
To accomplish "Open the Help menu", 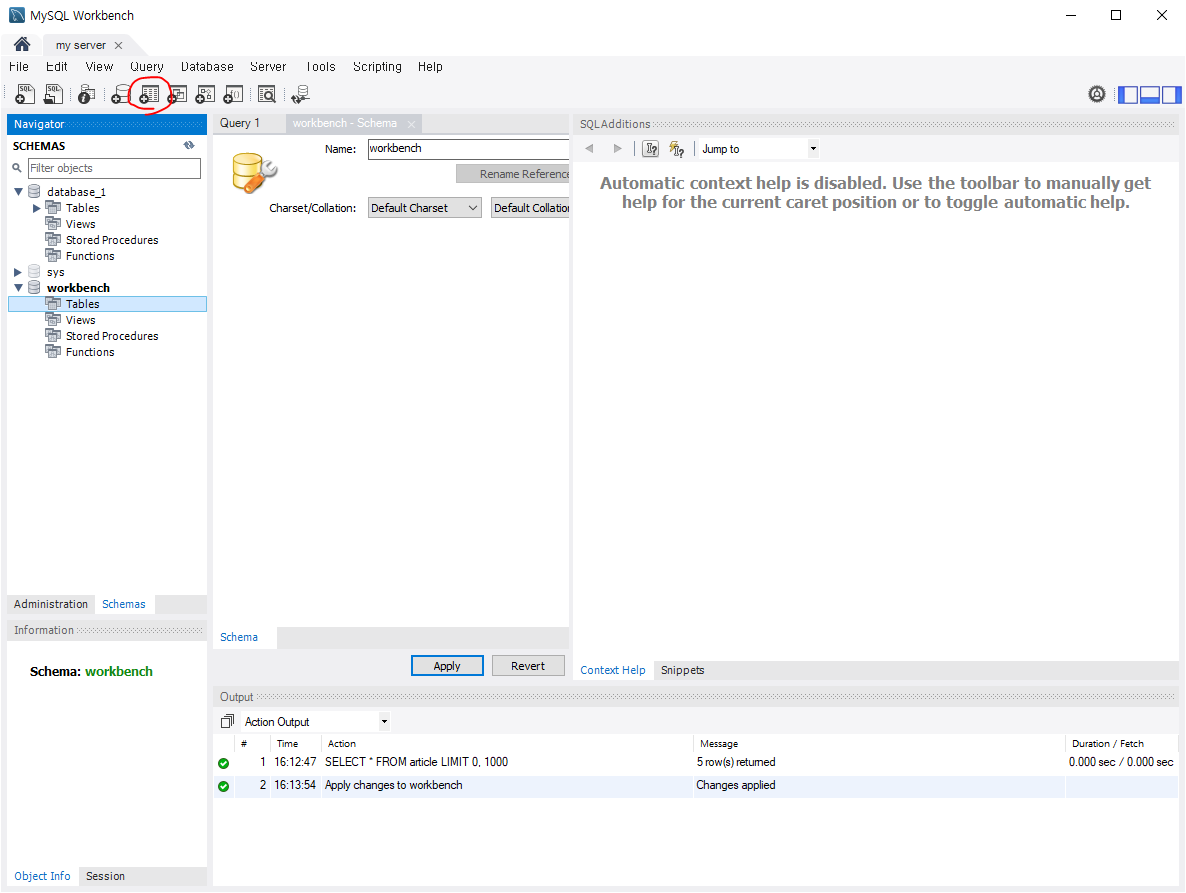I will pyautogui.click(x=430, y=67).
